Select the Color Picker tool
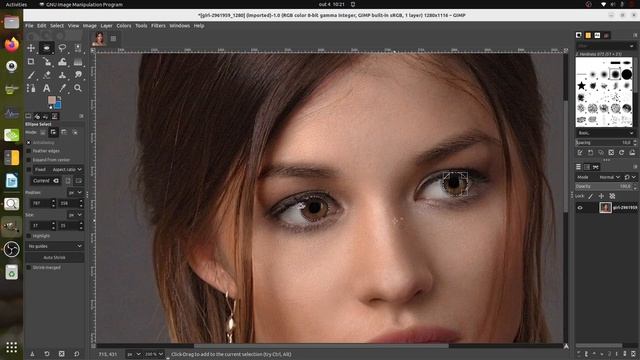Image resolution: width=640 pixels, height=360 pixels. click(x=62, y=88)
